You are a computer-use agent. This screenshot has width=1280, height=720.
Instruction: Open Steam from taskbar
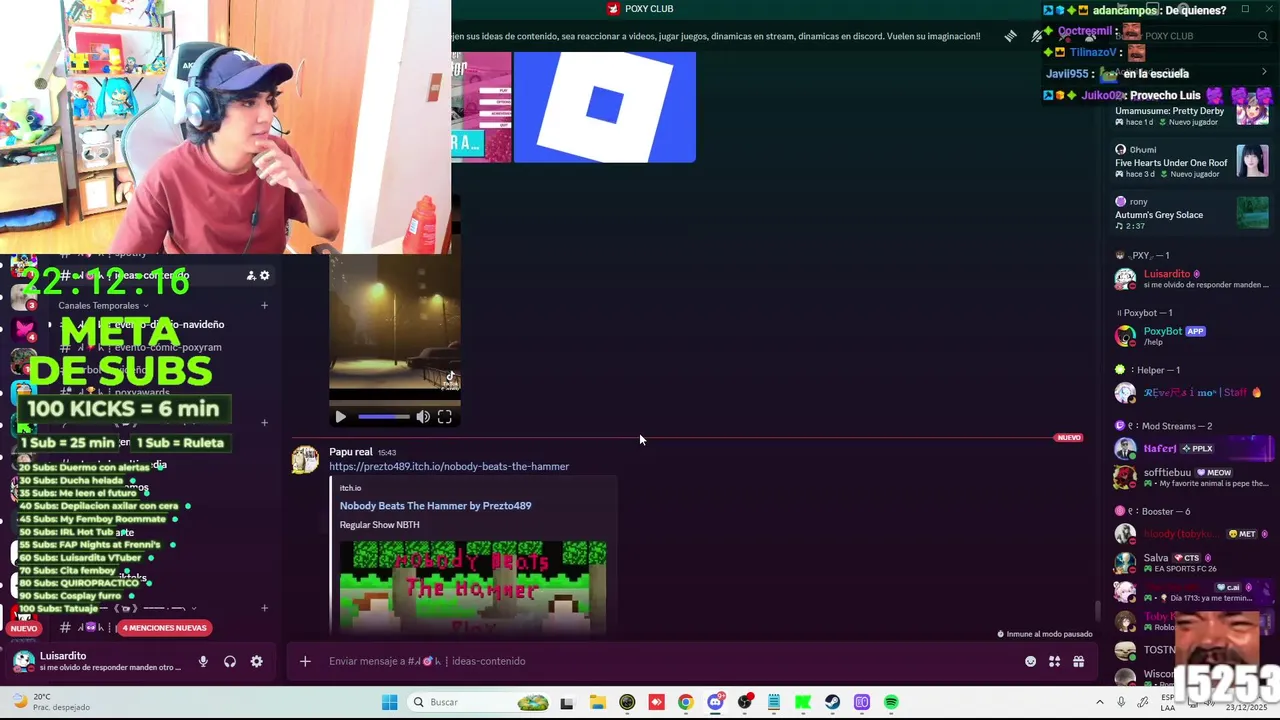pos(832,702)
